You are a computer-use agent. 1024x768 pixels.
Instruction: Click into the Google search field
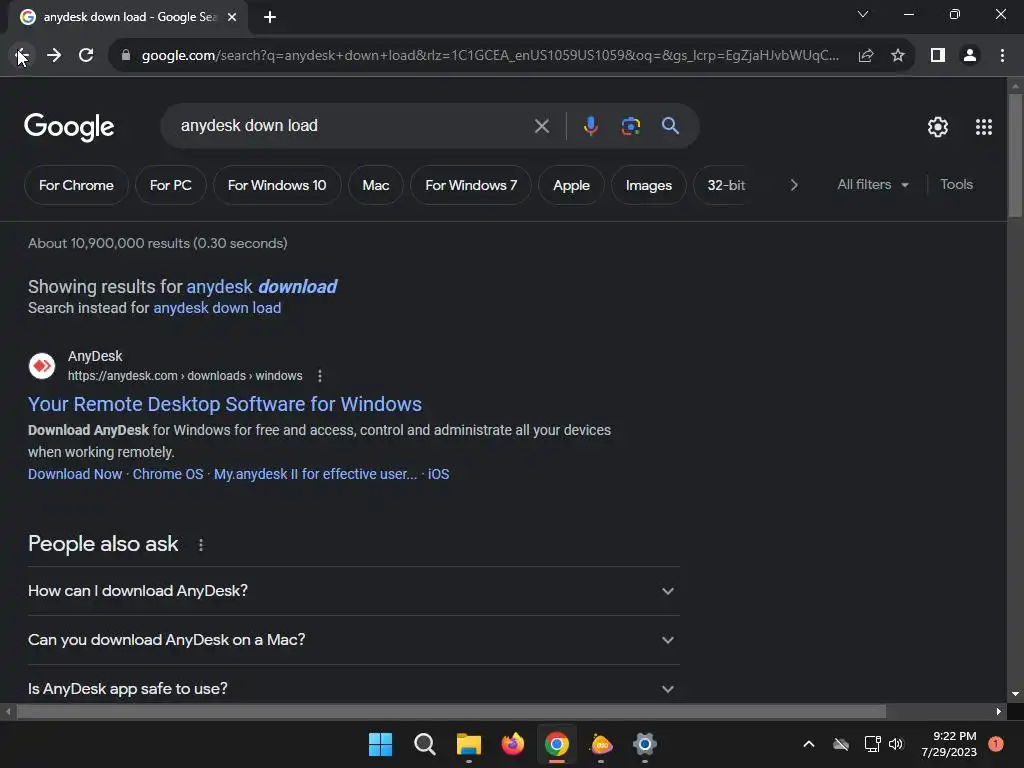353,125
